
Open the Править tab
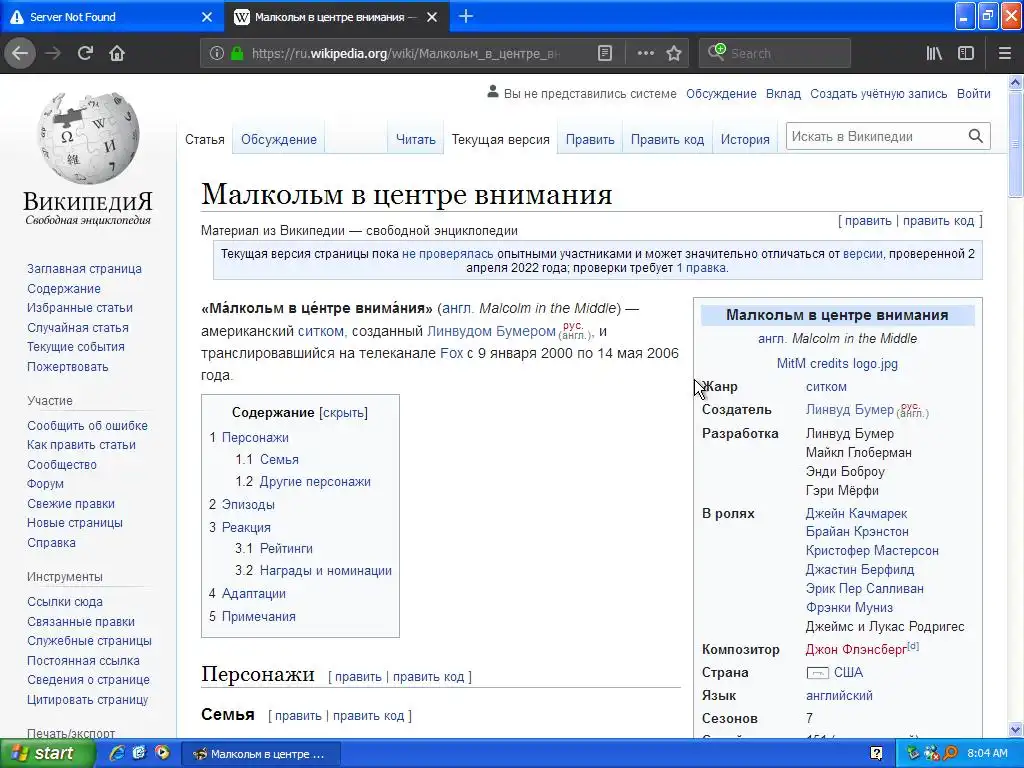[590, 139]
